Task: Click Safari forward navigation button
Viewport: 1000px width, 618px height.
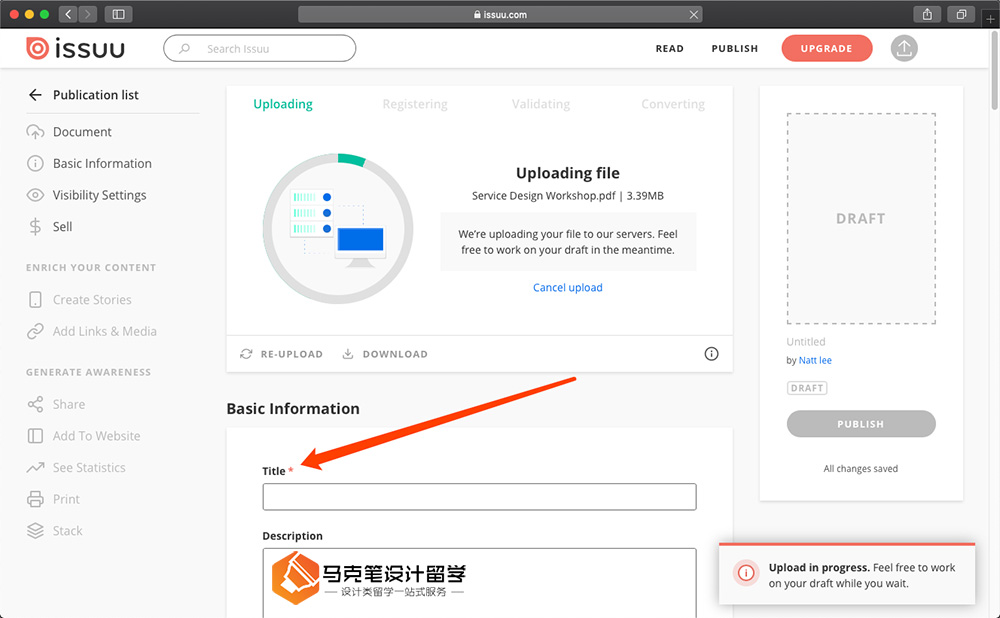Action: [88, 14]
